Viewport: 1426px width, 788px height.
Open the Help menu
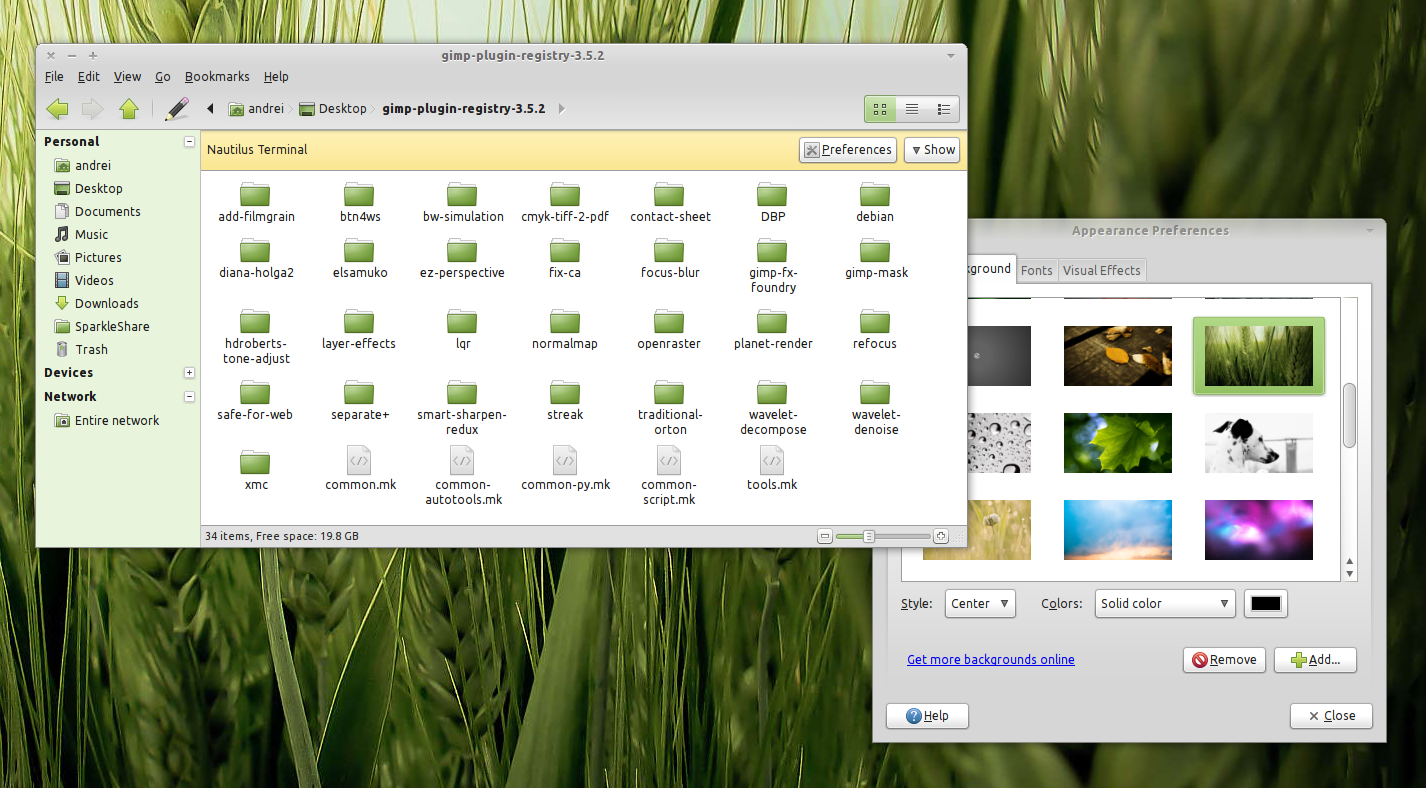(276, 77)
